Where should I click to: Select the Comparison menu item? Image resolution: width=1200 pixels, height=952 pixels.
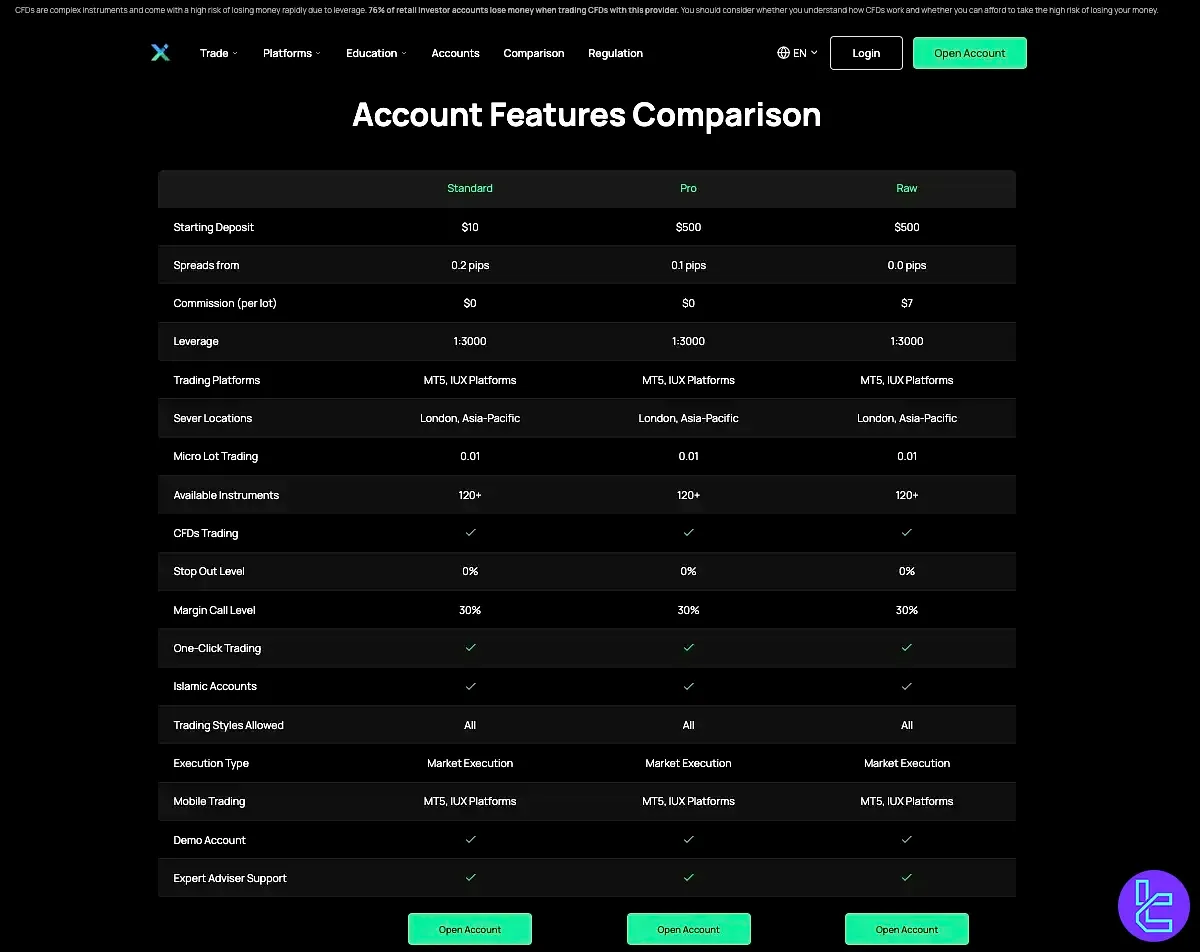[x=533, y=53]
